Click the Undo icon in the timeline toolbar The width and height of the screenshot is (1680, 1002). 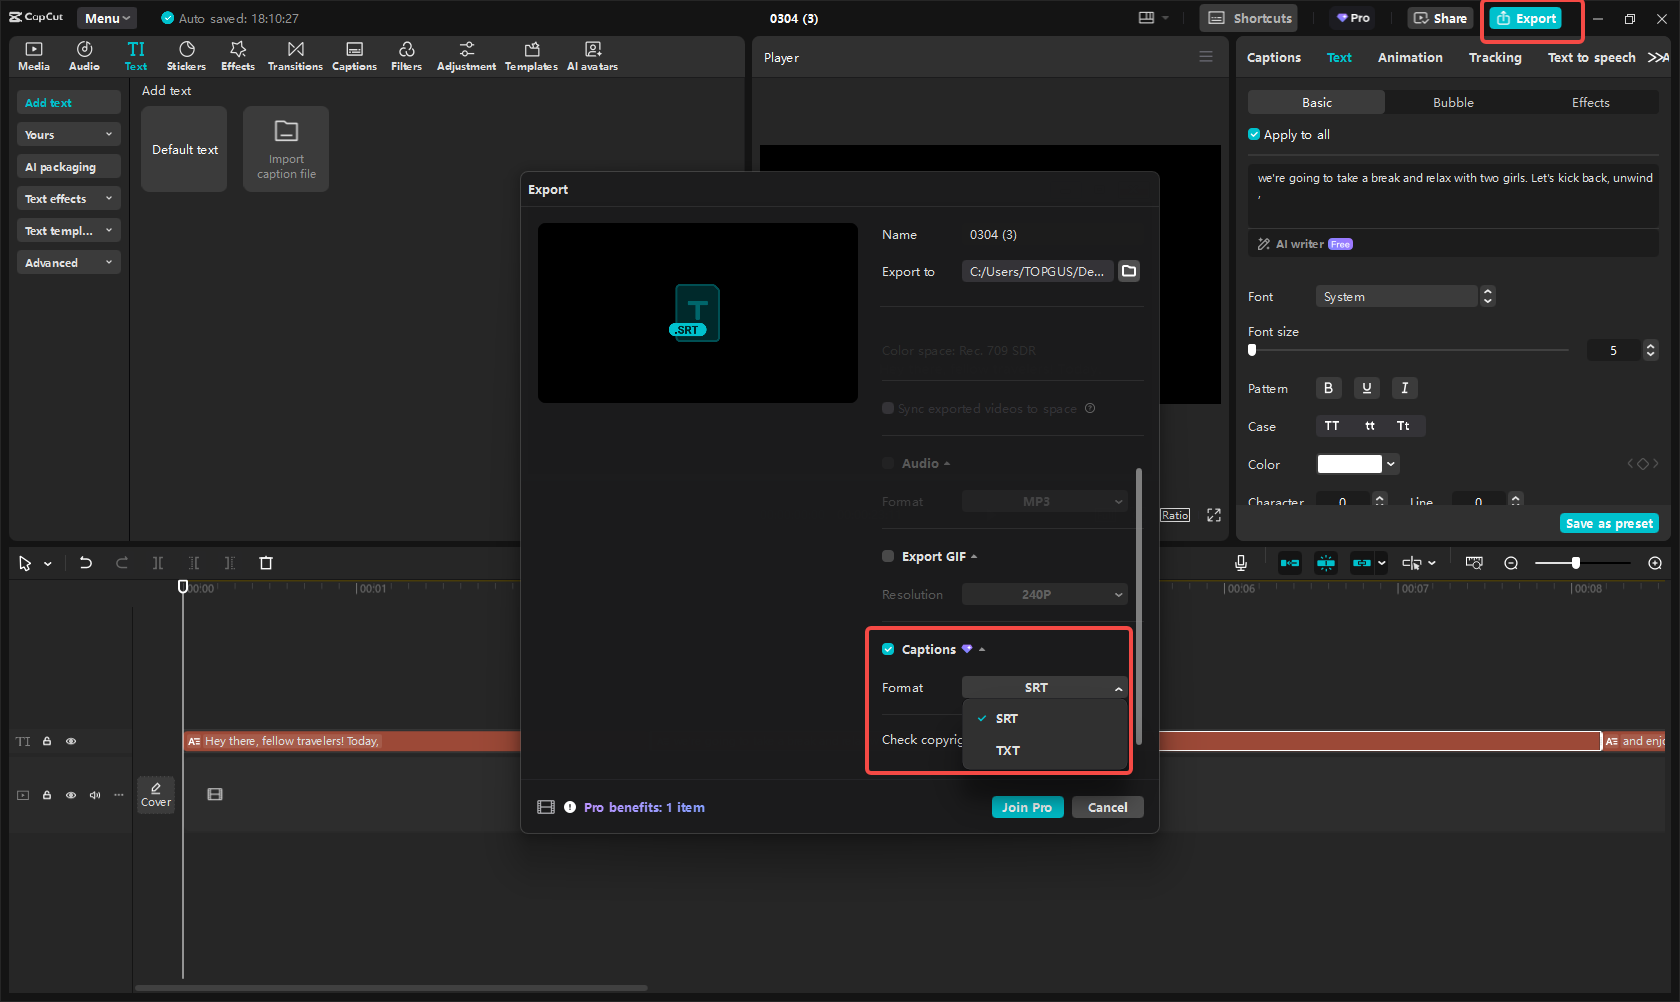pos(86,563)
